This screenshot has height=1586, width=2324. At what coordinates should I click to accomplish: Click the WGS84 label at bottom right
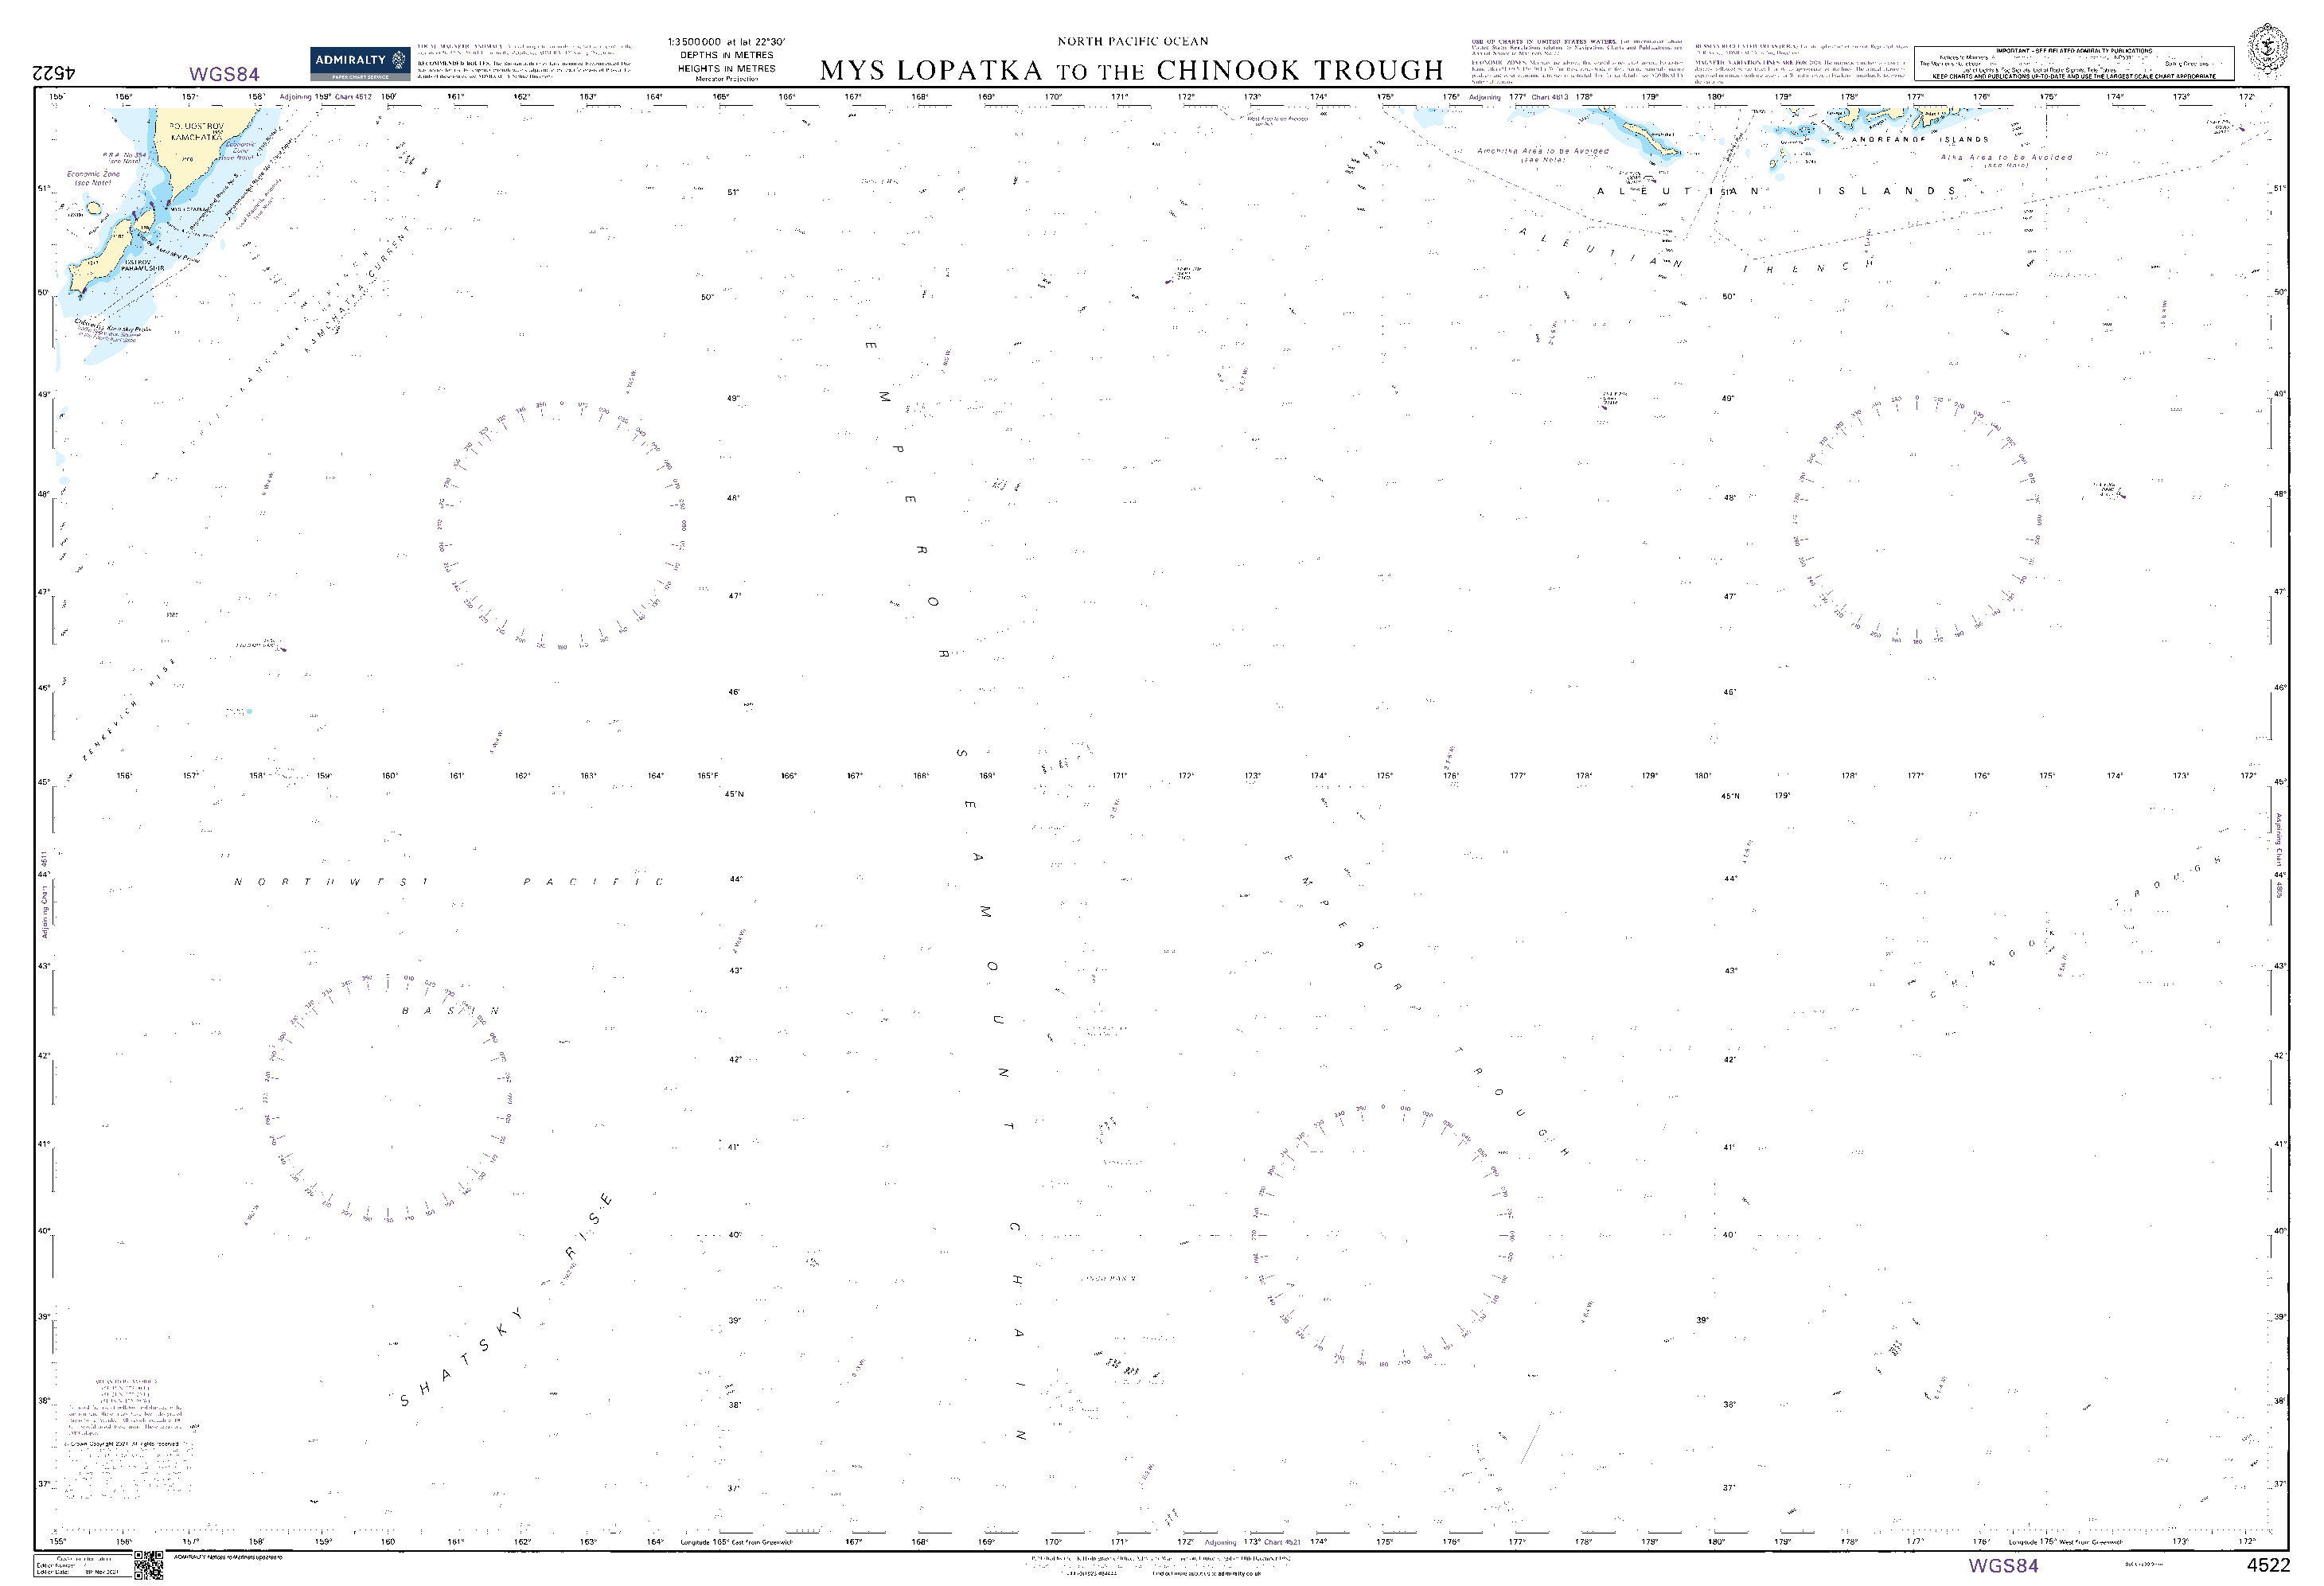[x=2003, y=1566]
